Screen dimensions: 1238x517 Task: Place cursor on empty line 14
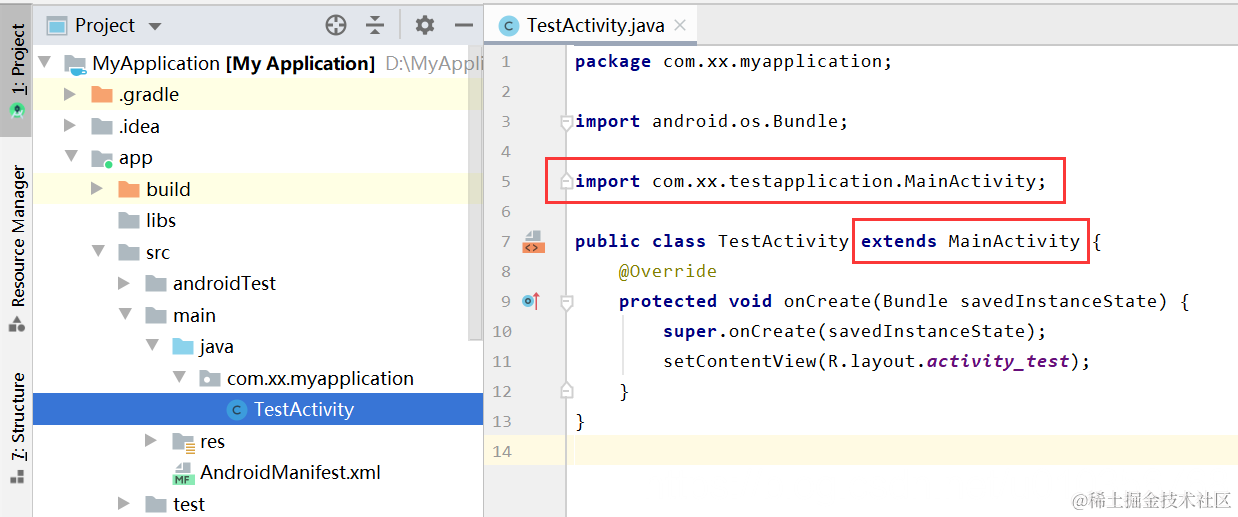(900, 451)
